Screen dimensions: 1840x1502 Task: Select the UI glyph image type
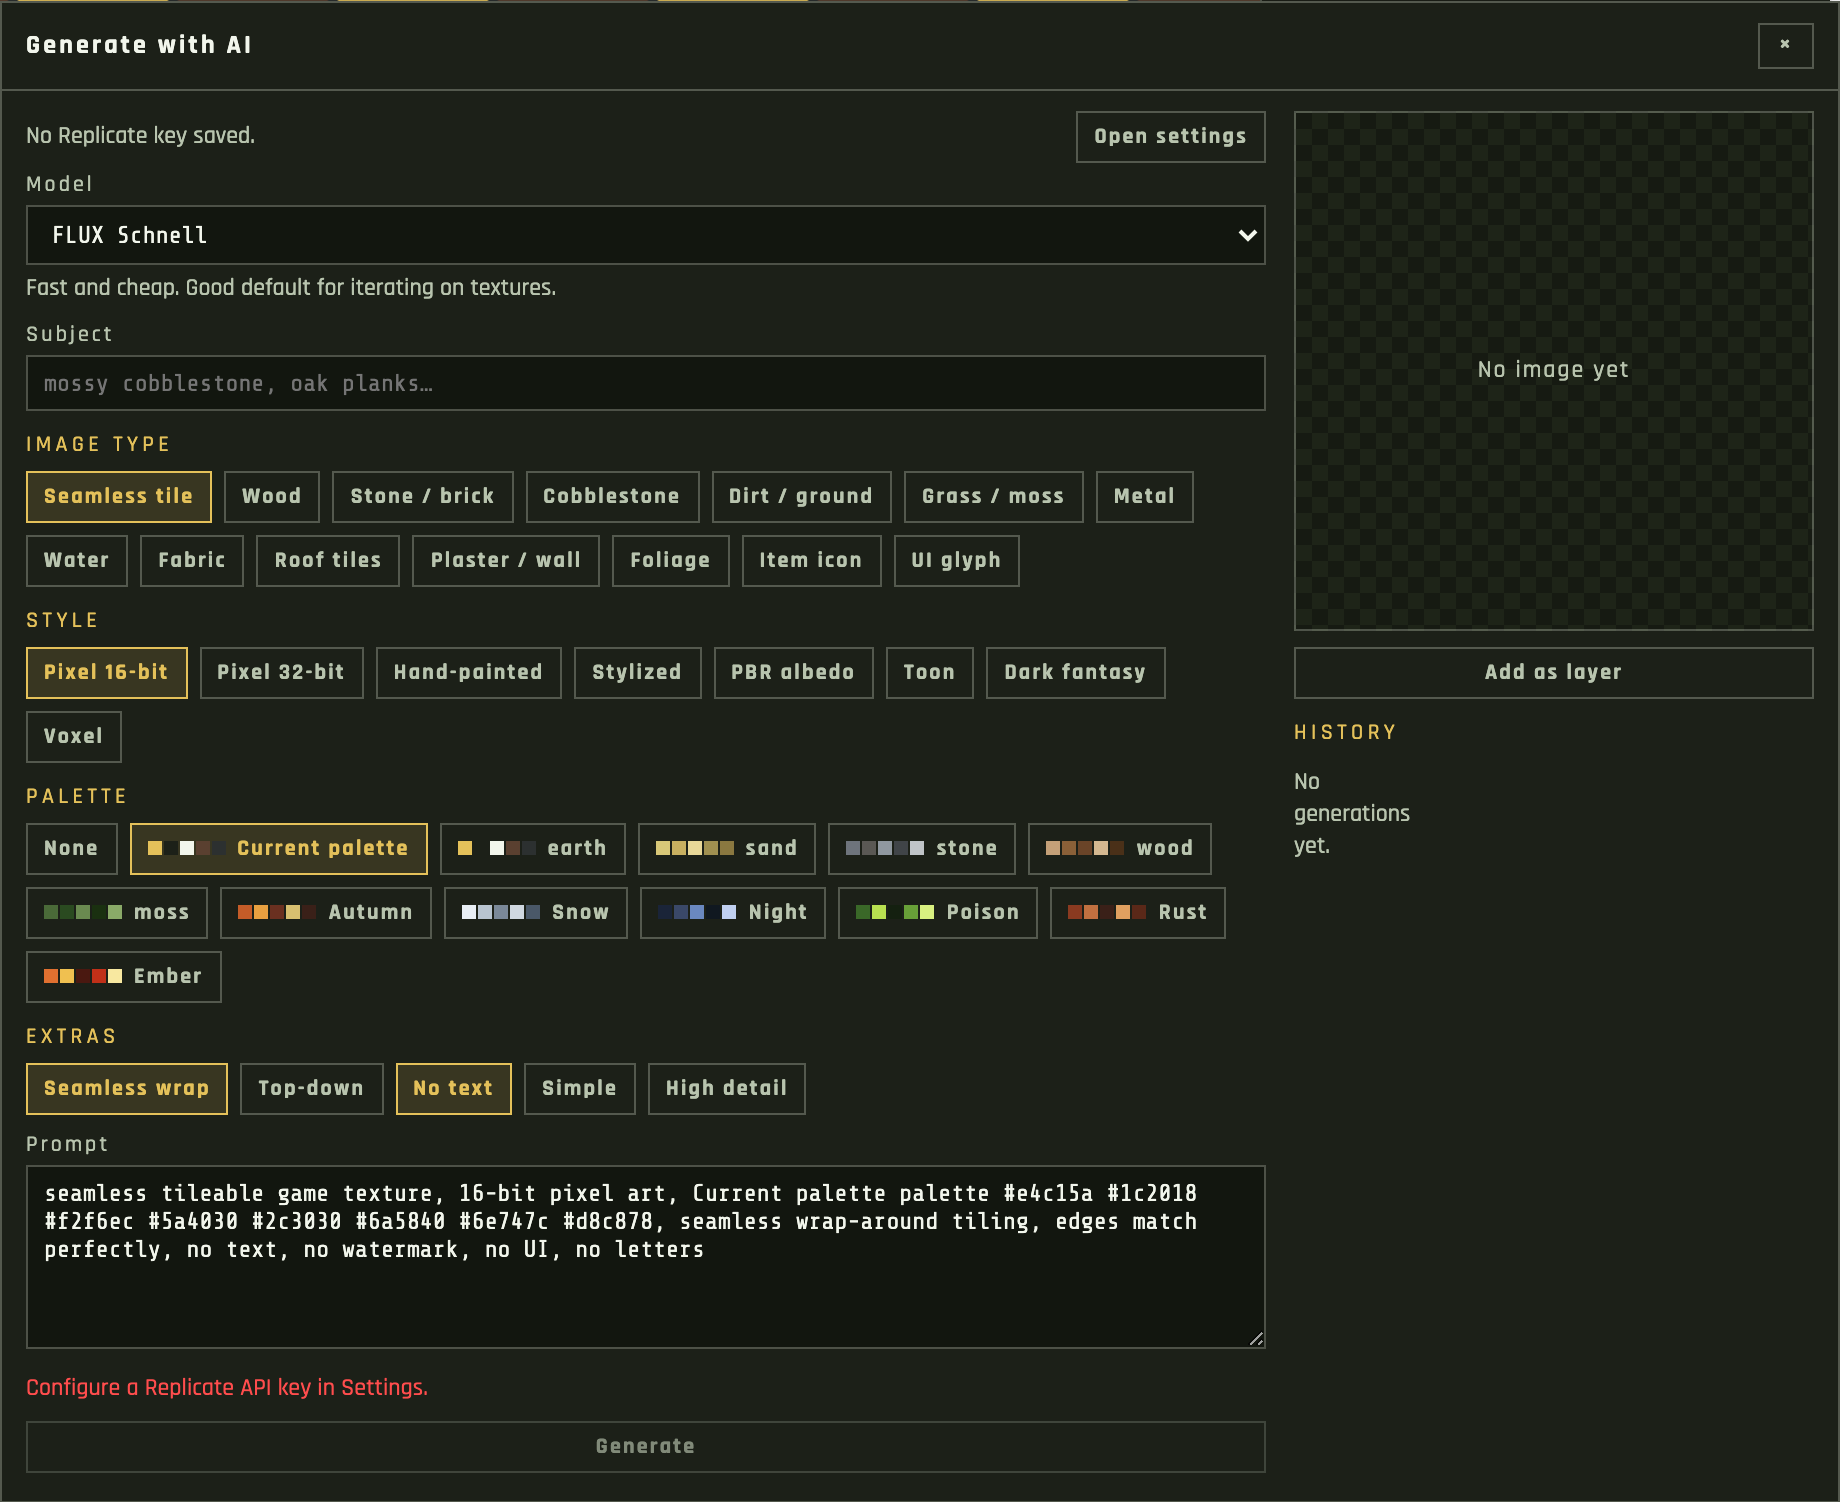click(x=956, y=560)
